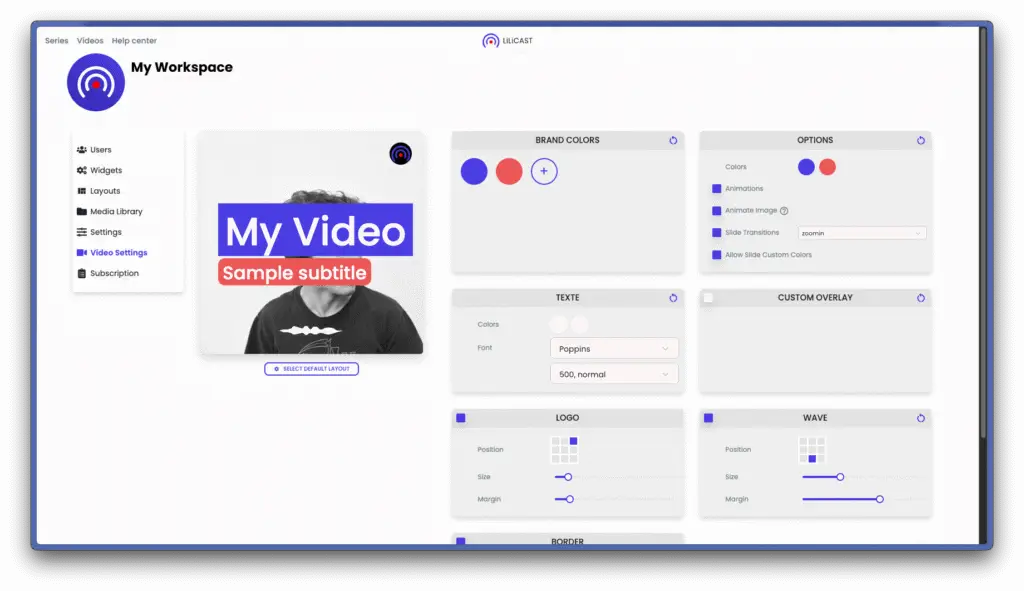Screen dimensions: 1024x591
Task: Reset the Brand Colors panel
Action: (x=673, y=140)
